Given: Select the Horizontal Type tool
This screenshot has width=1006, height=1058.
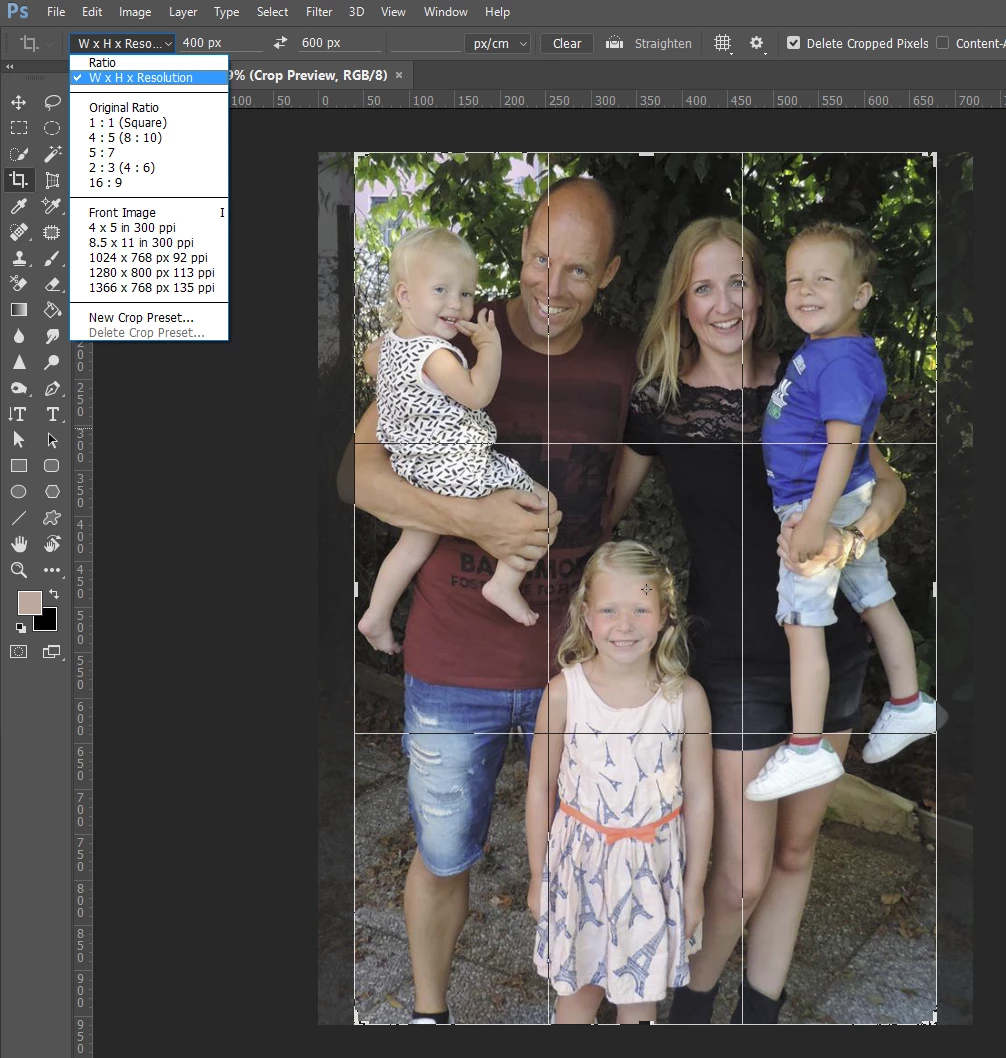Looking at the screenshot, I should pos(52,414).
